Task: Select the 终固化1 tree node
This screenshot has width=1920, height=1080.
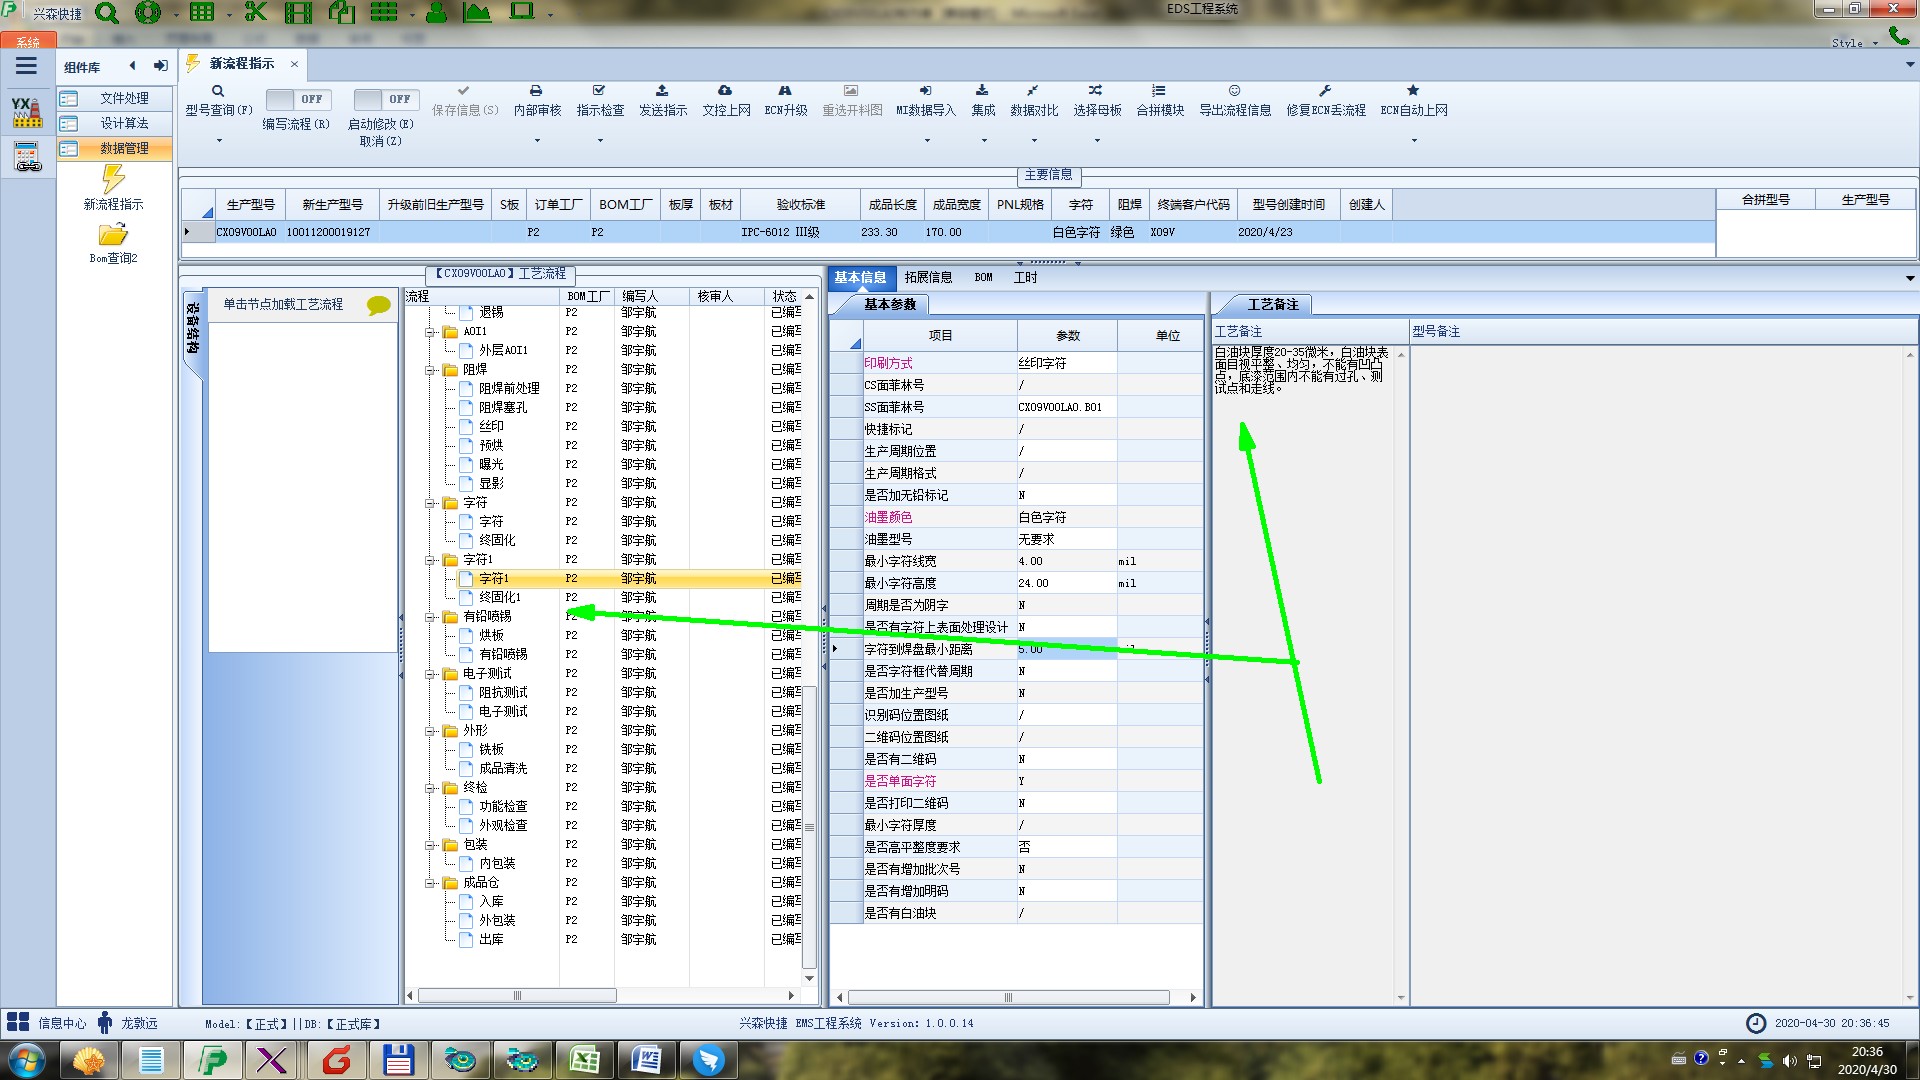Action: 499,597
